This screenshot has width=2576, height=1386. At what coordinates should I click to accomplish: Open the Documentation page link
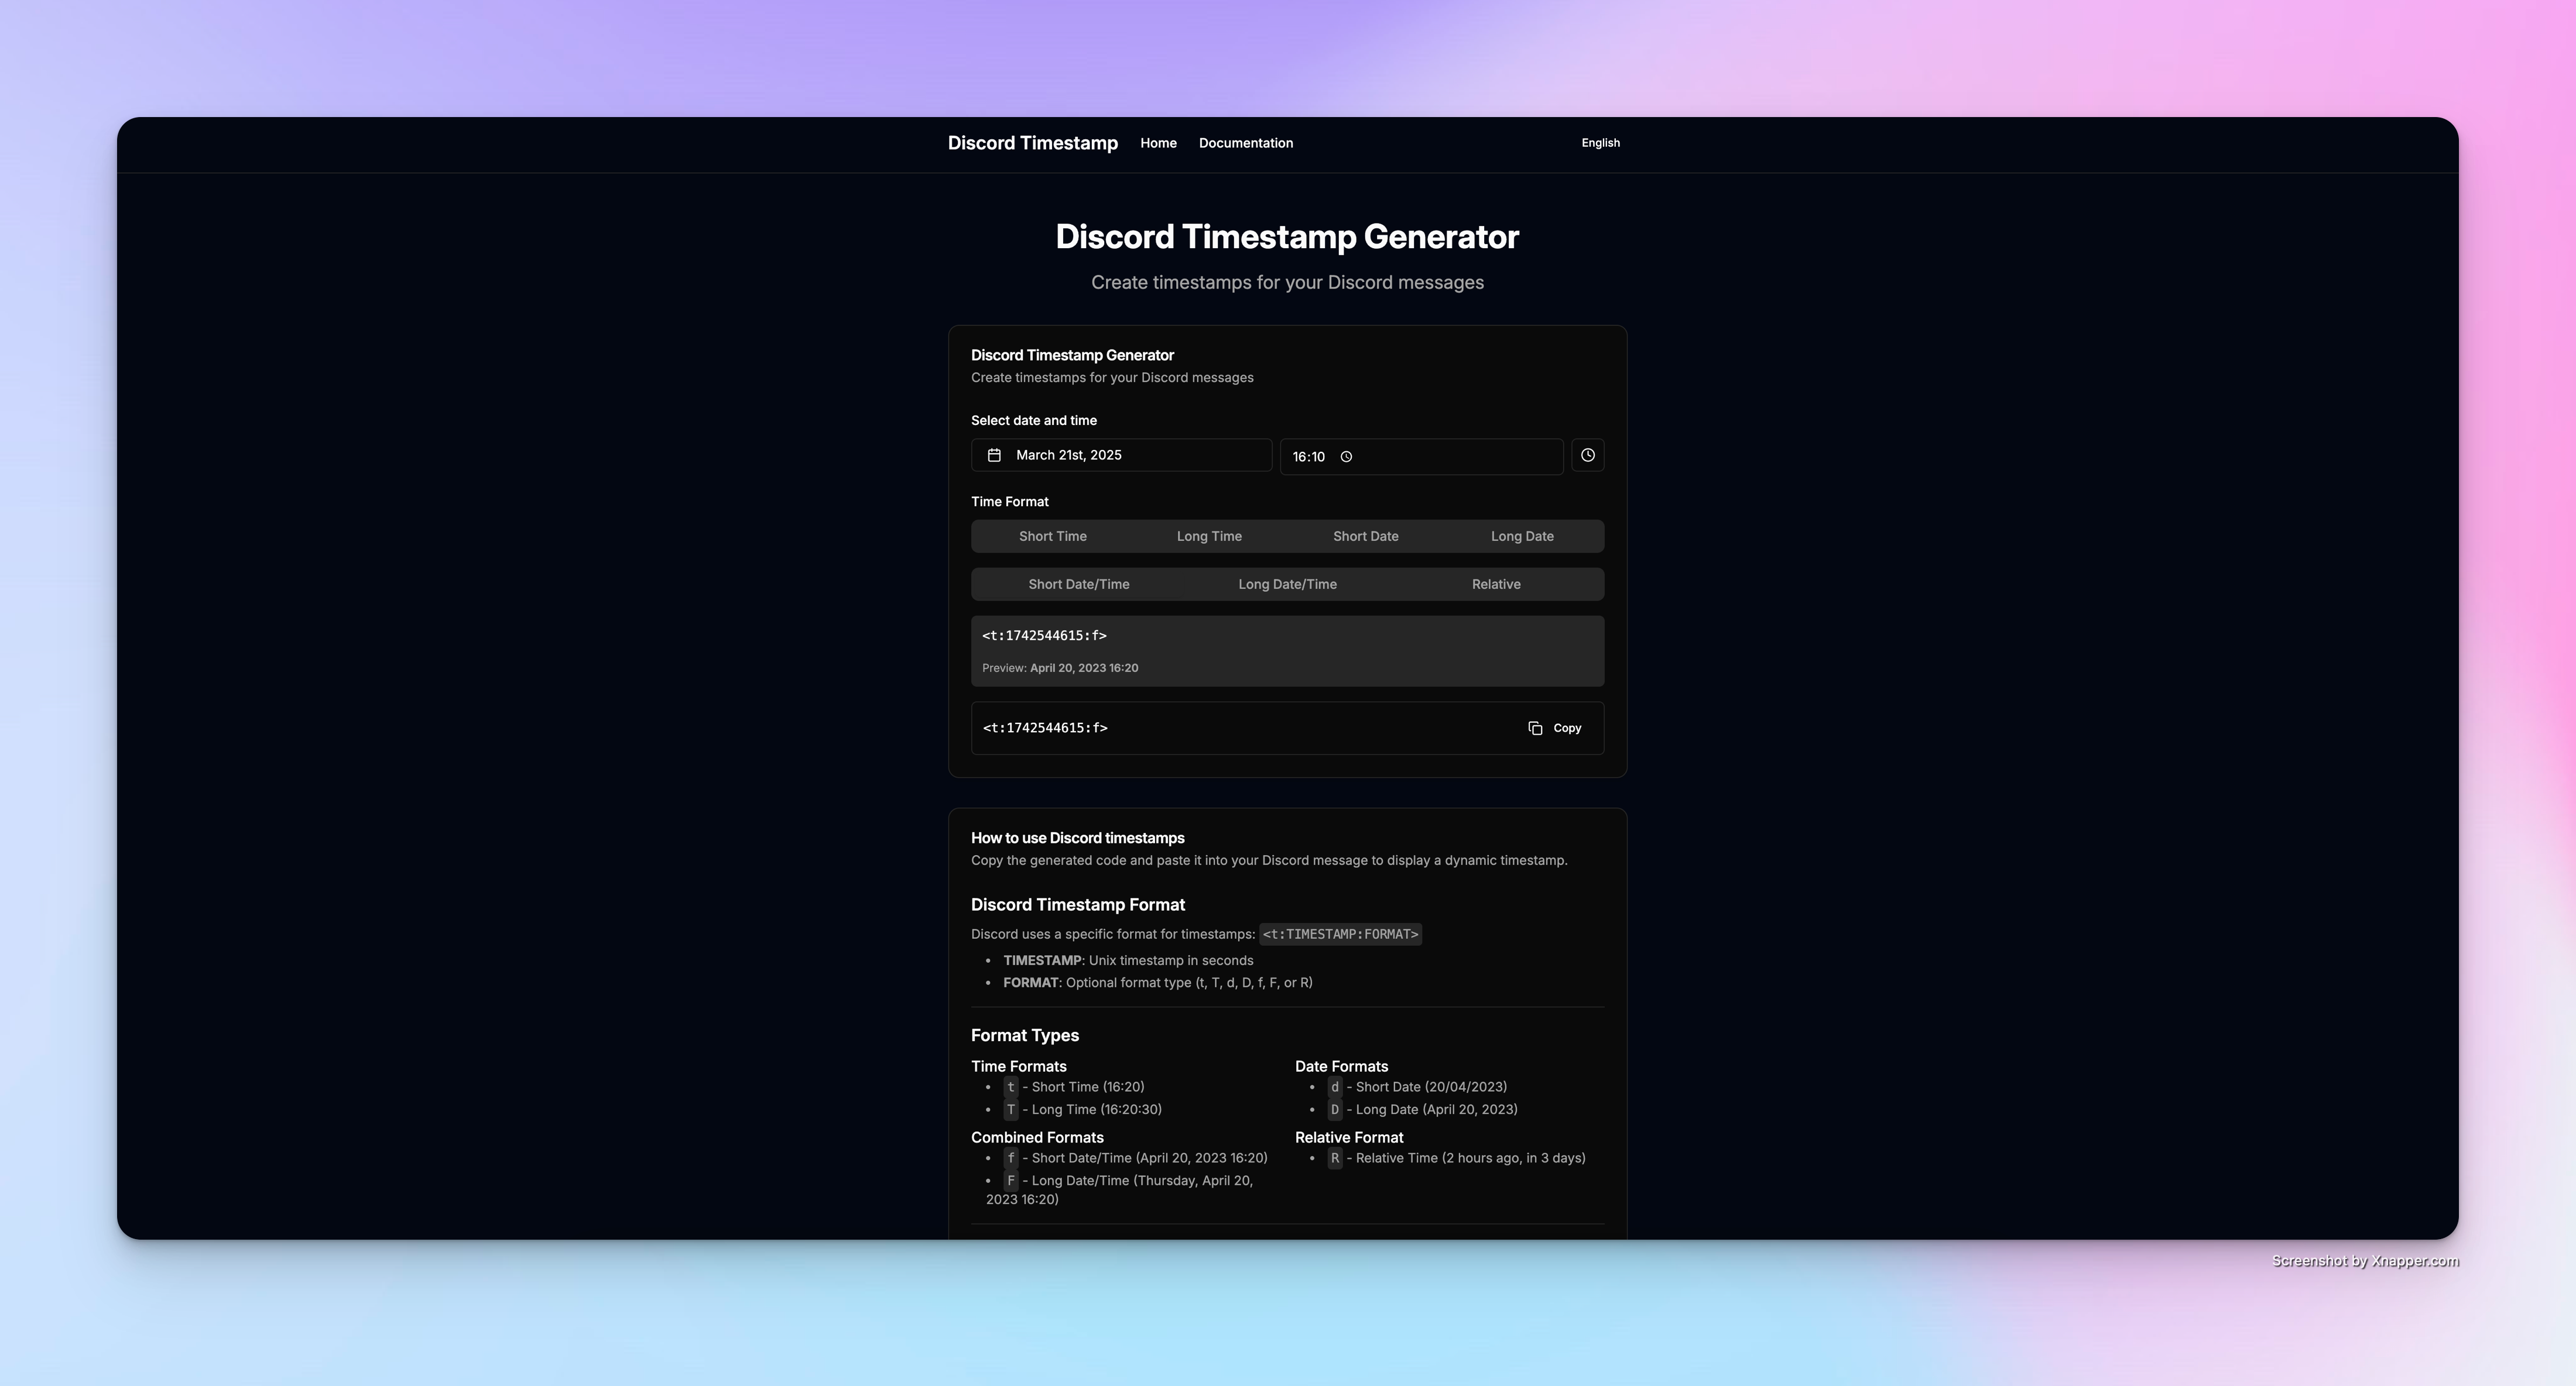(1246, 143)
